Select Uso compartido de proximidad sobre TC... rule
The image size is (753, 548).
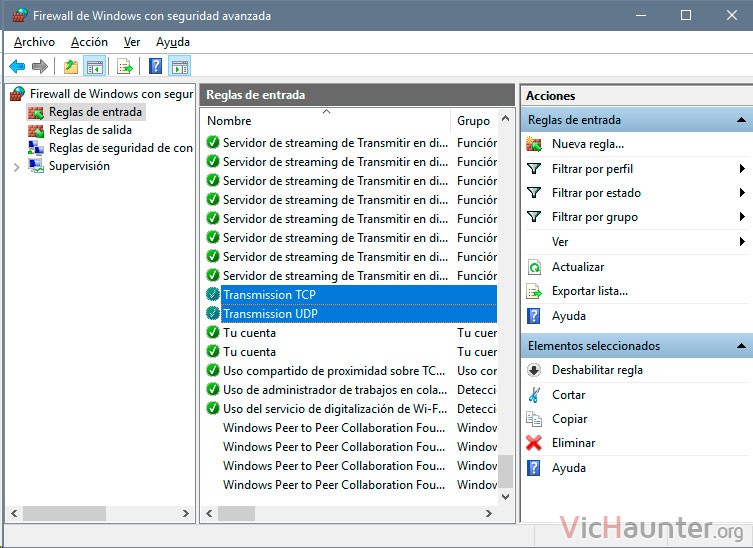pyautogui.click(x=334, y=371)
